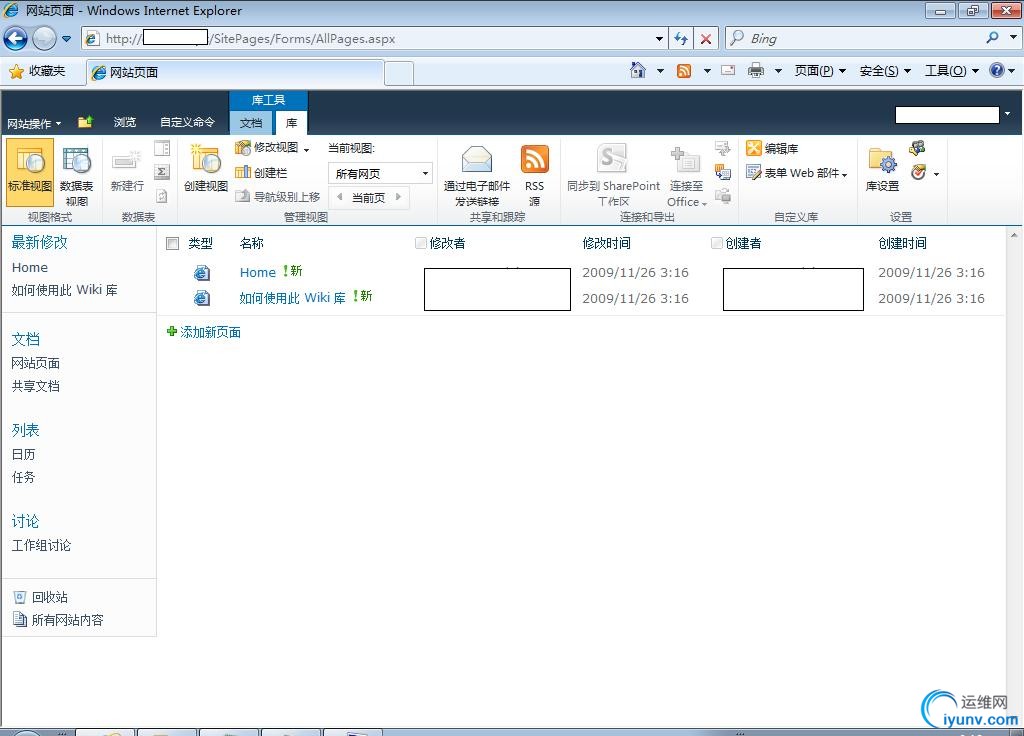Switch to Custom Commands (自定义命令) tab
Screen dimensions: 1024x736
coord(187,122)
